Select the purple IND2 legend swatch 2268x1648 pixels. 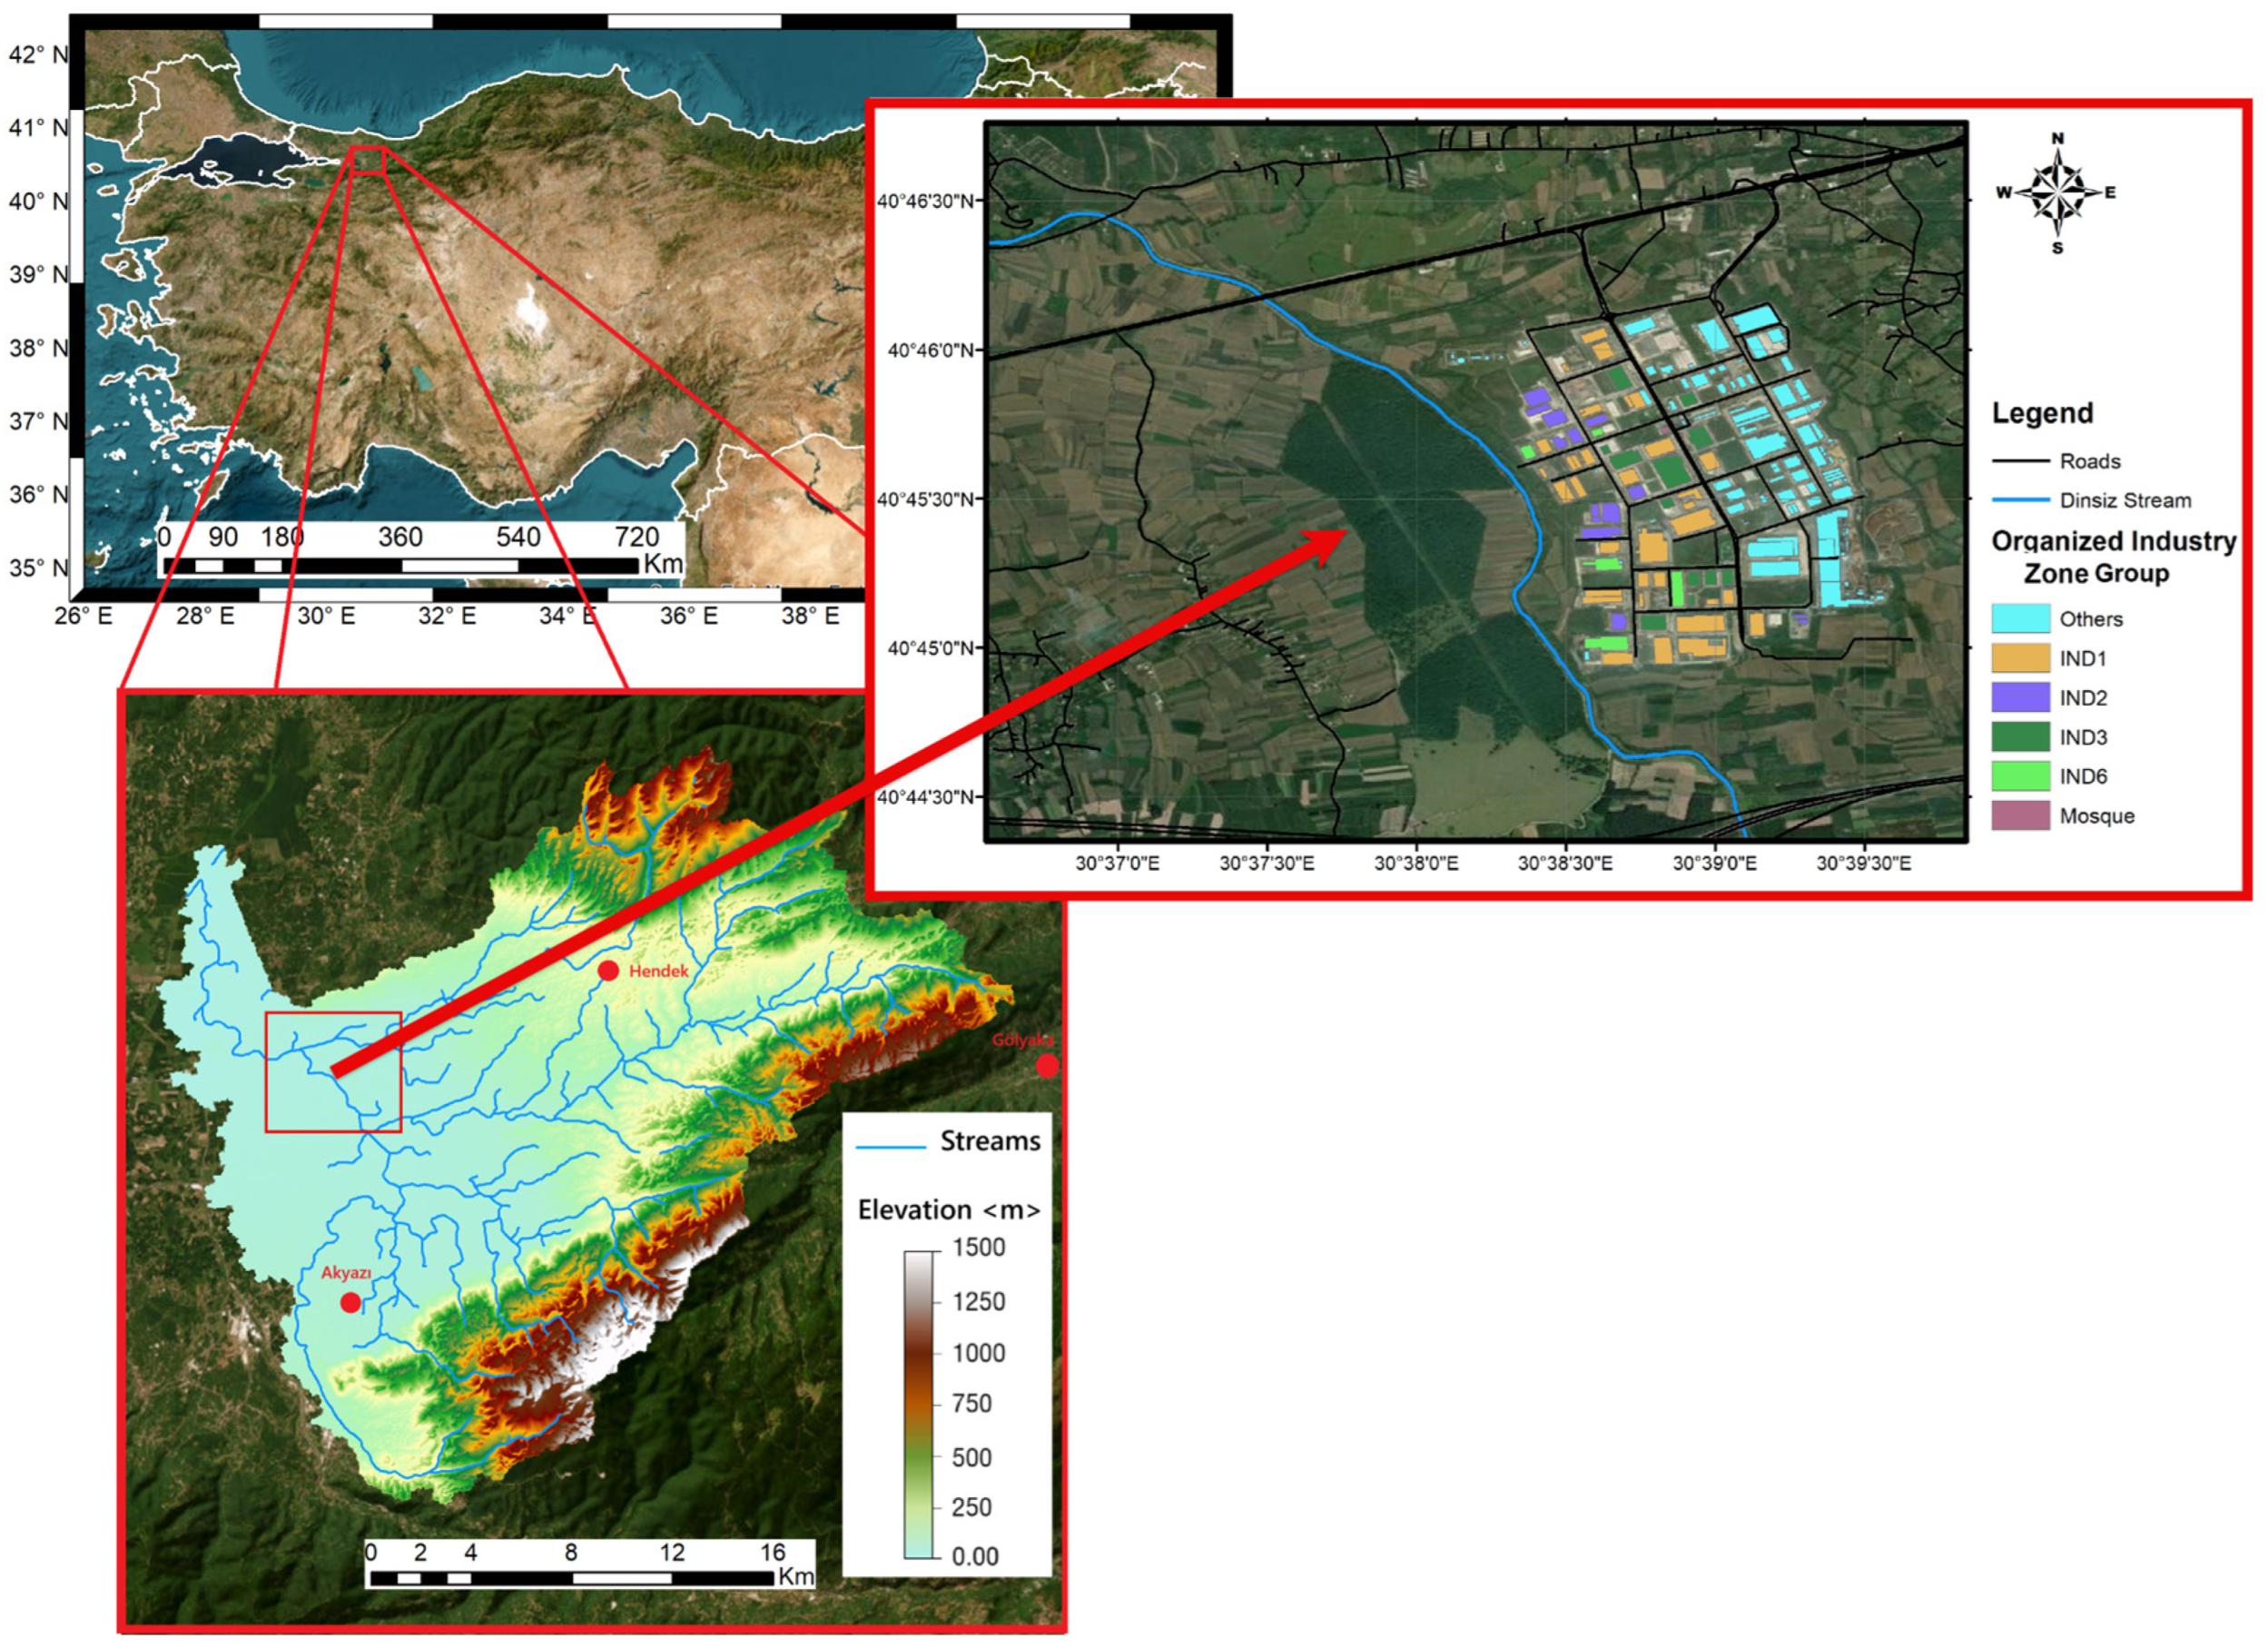pos(2020,697)
